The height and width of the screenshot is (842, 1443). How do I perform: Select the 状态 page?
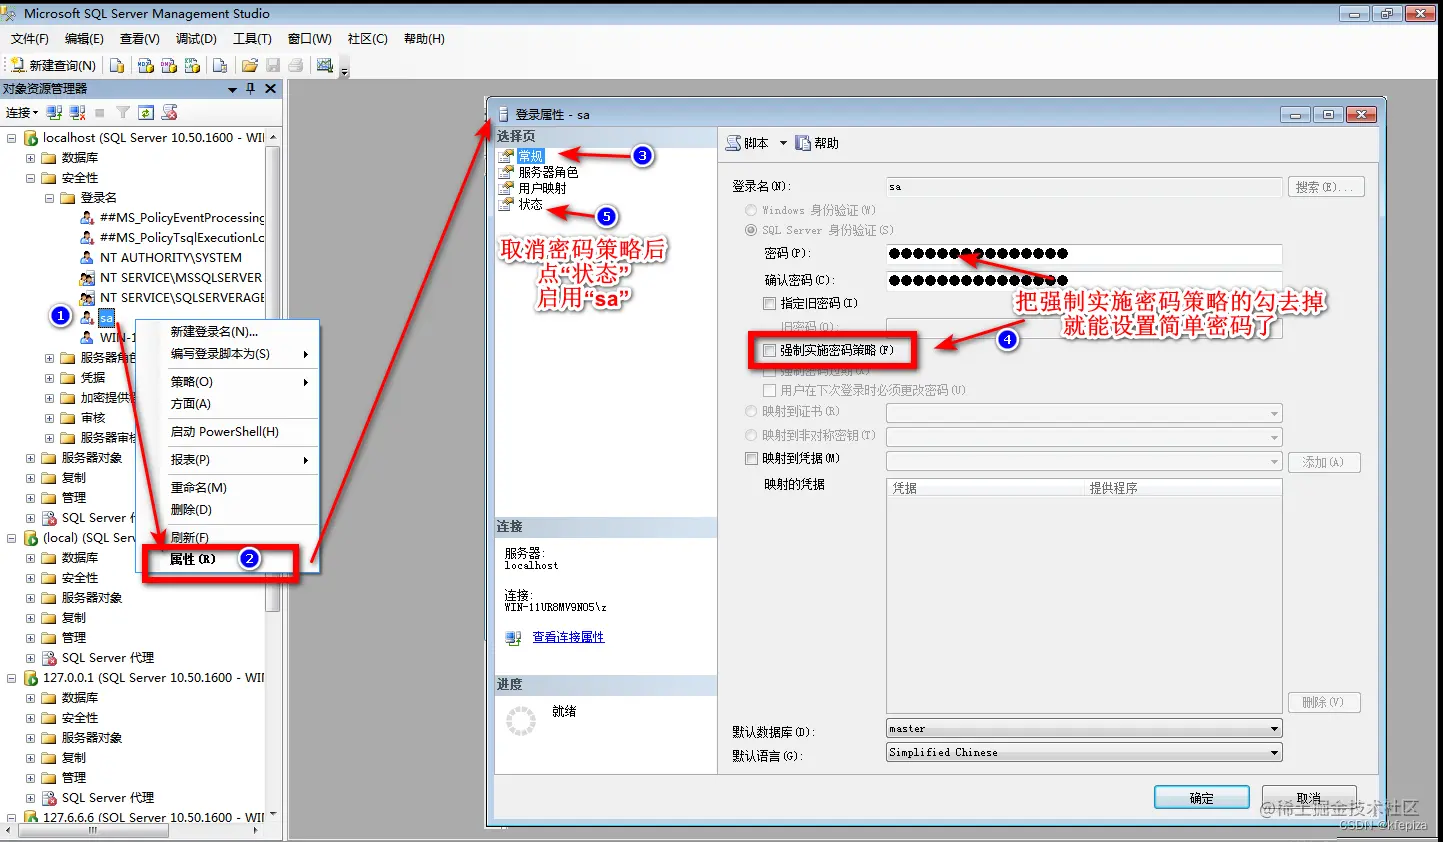click(x=530, y=204)
